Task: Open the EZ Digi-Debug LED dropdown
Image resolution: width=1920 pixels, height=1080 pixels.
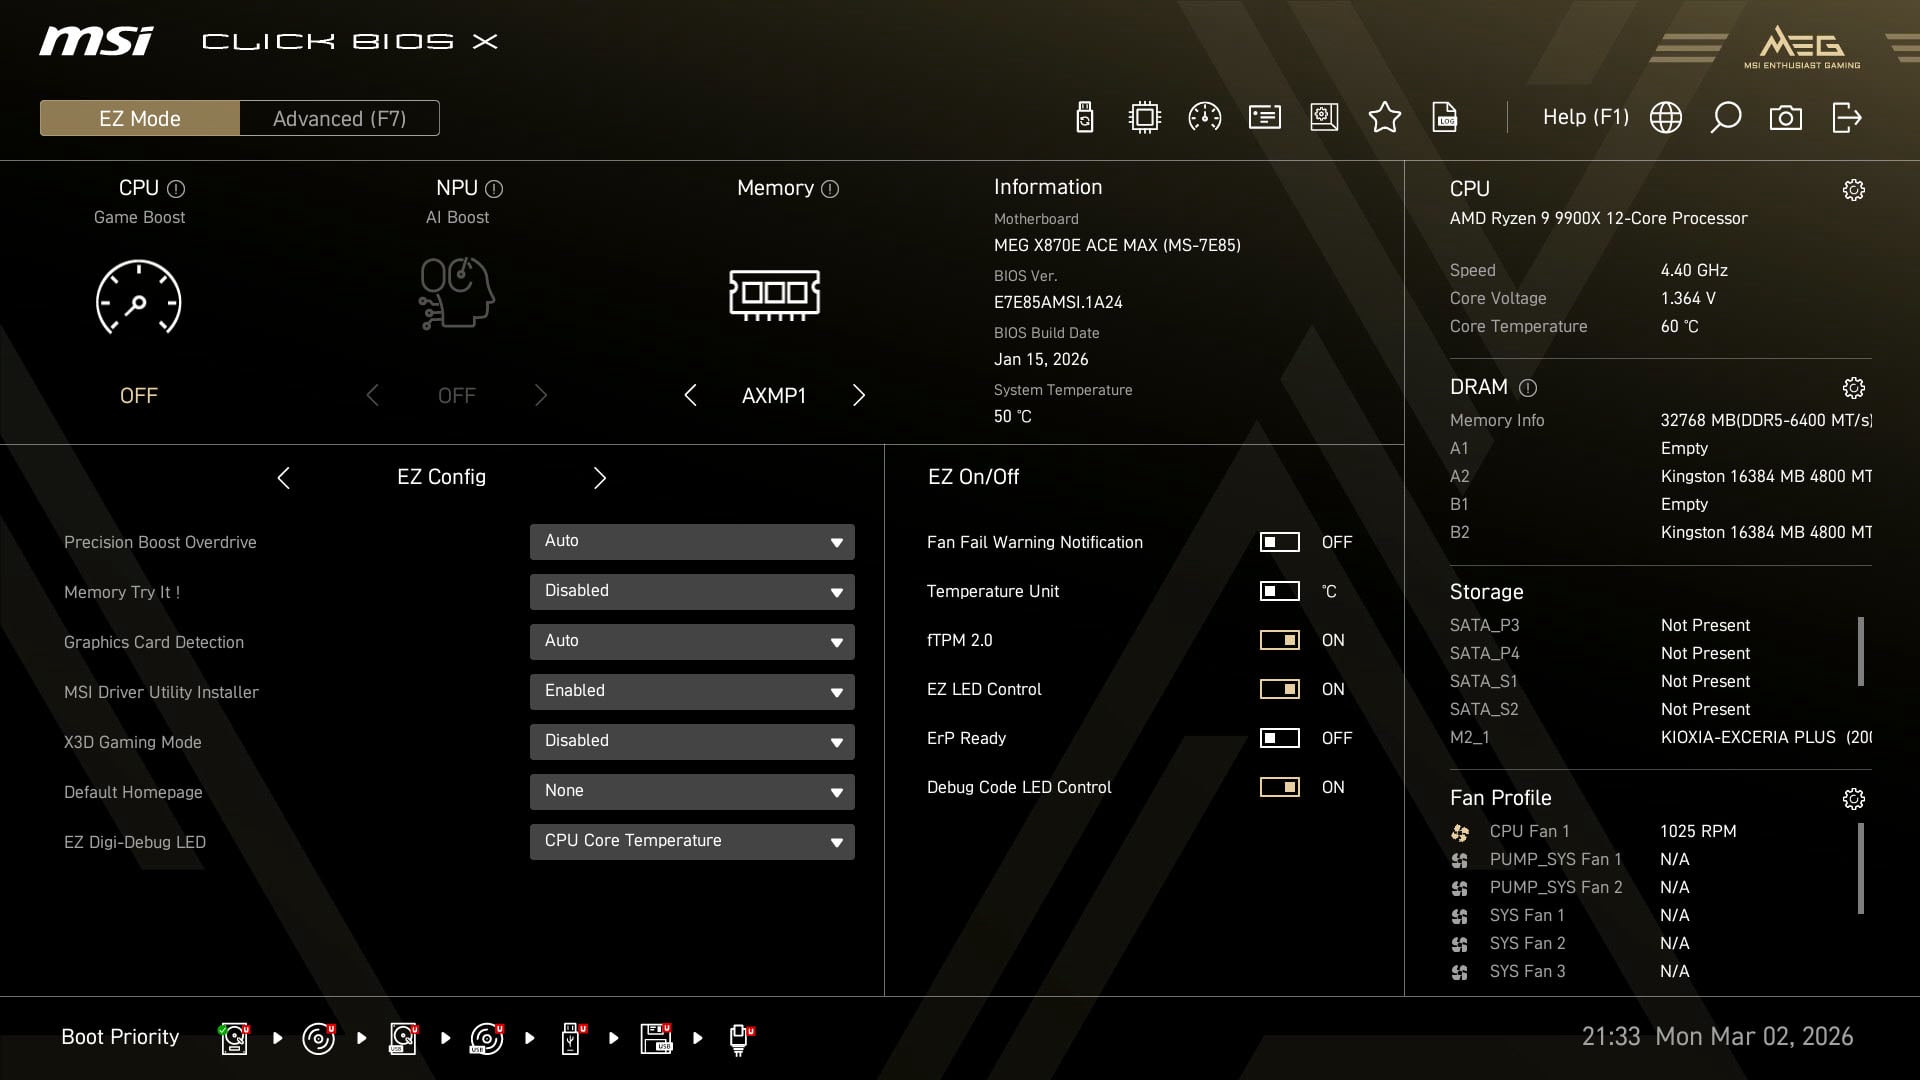Action: [x=691, y=841]
